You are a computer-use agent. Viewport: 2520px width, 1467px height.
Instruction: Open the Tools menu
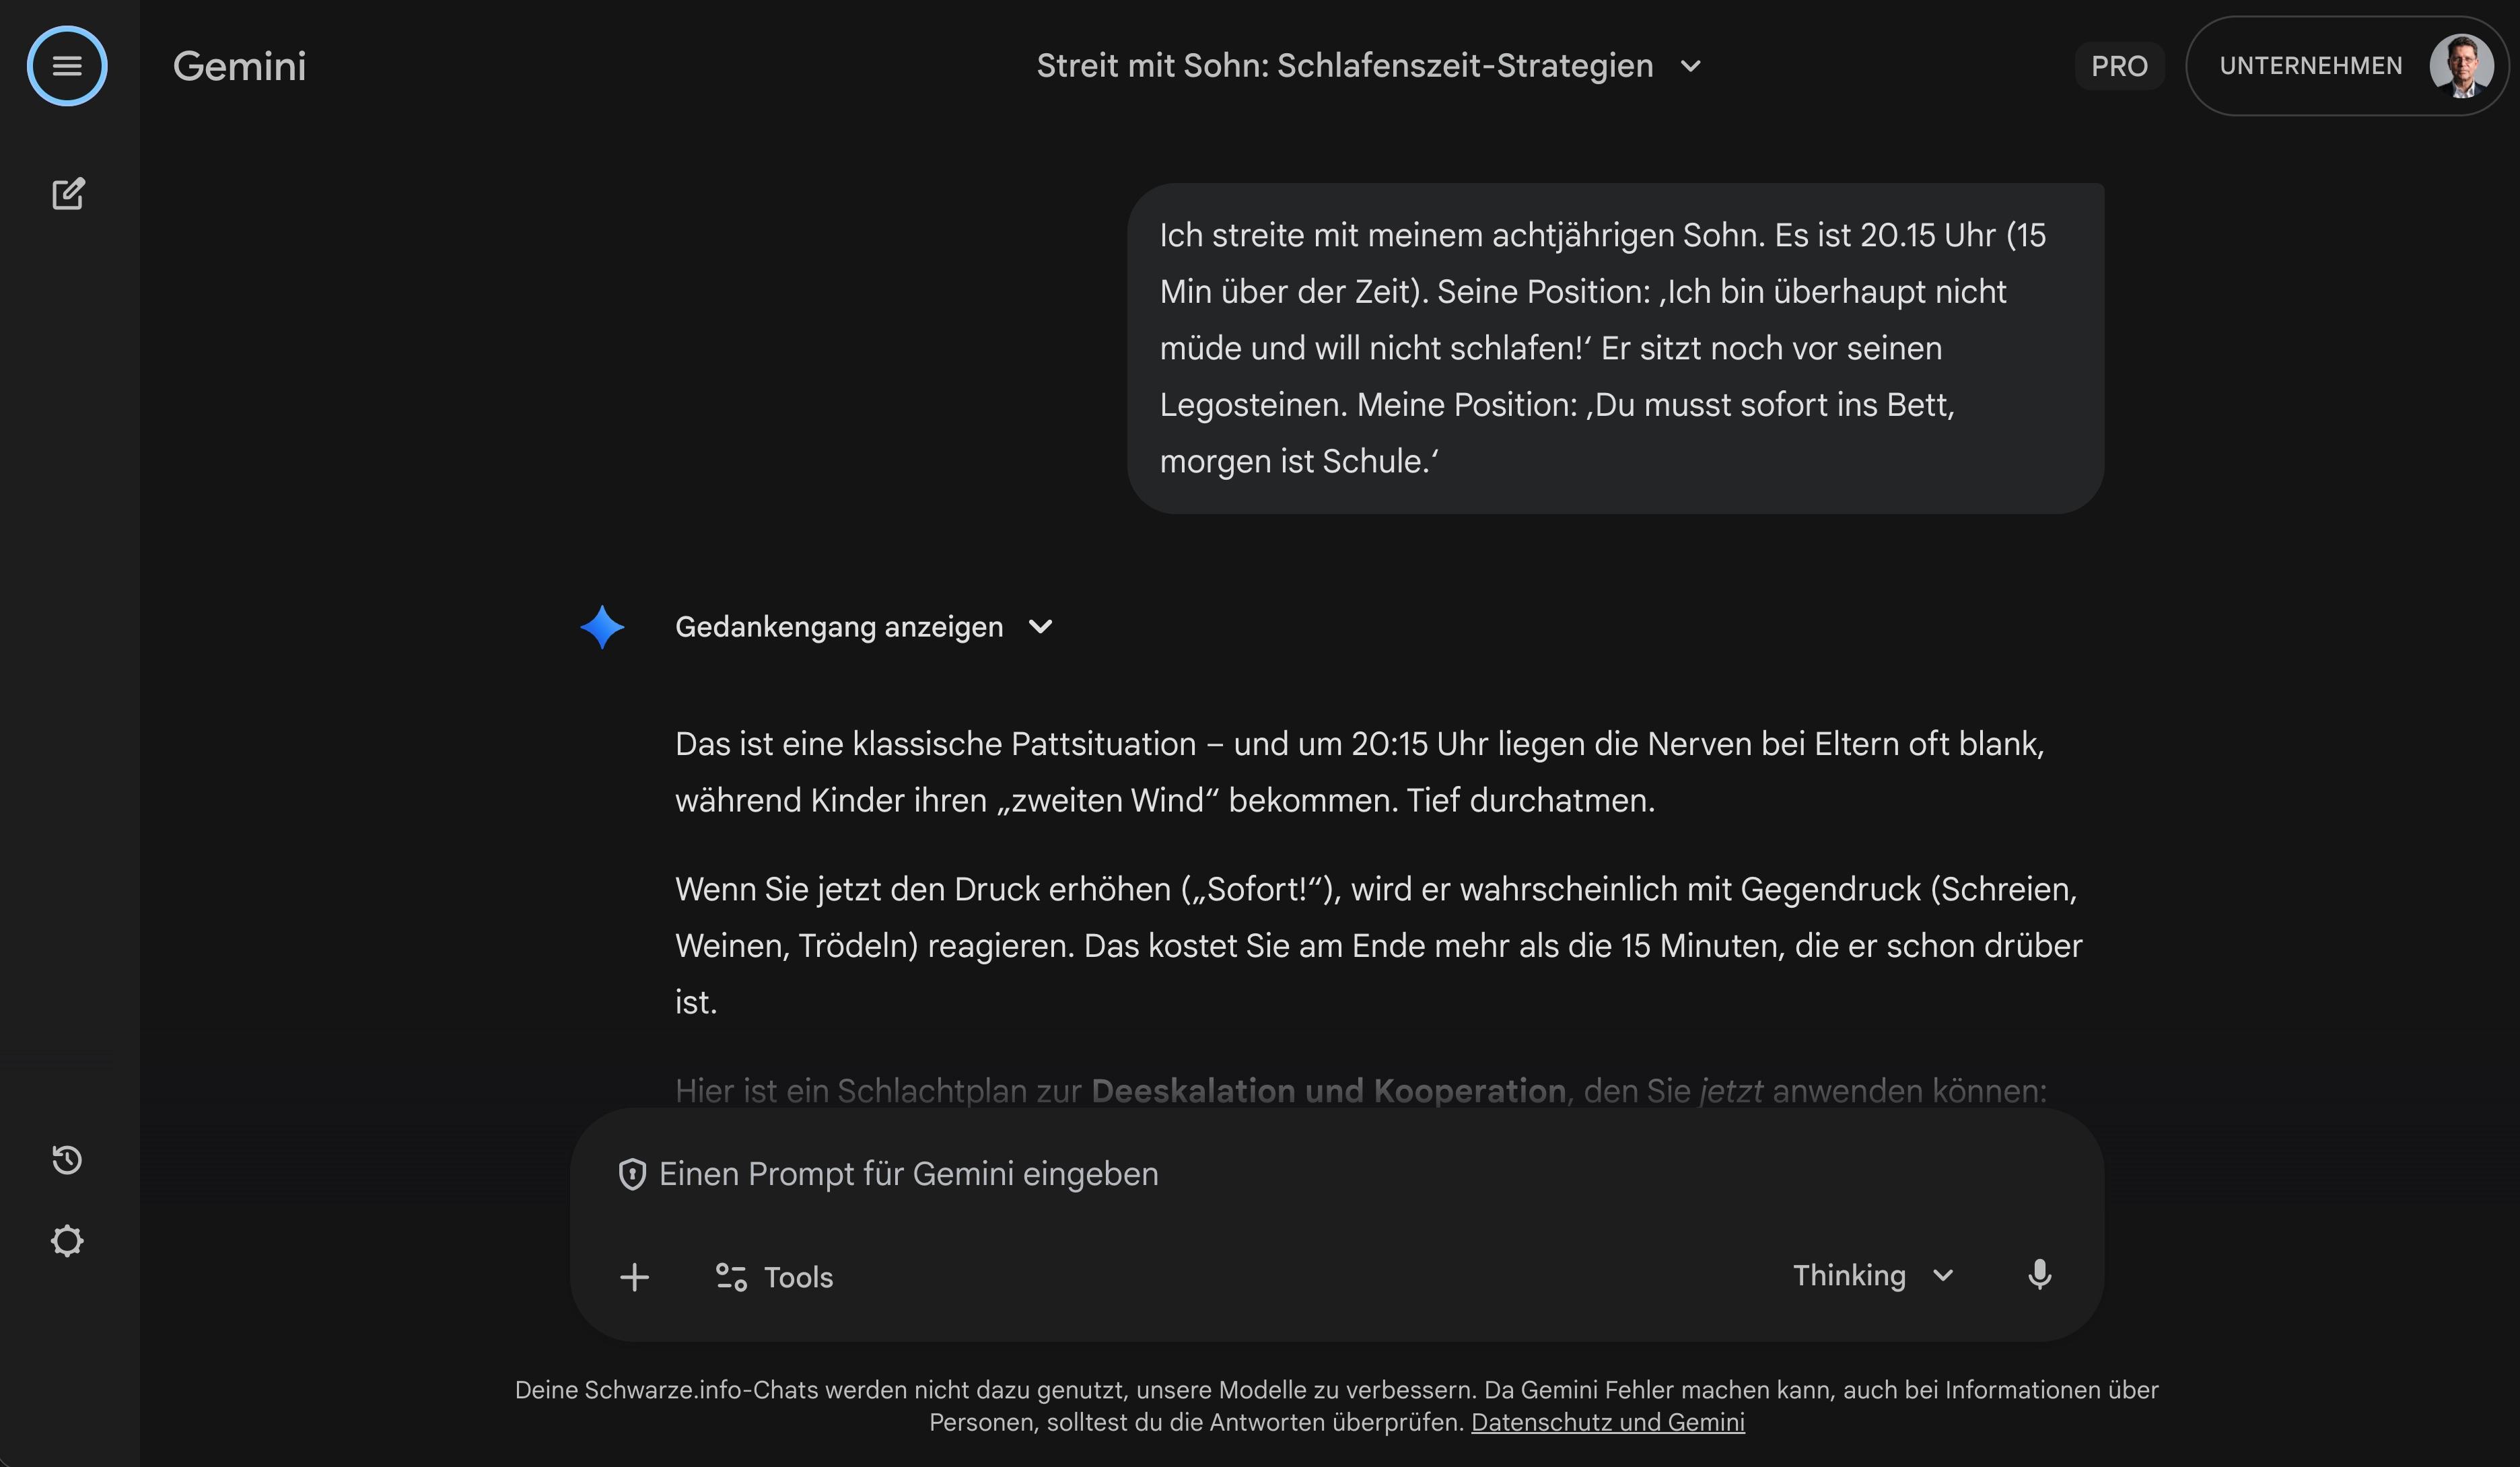click(774, 1277)
